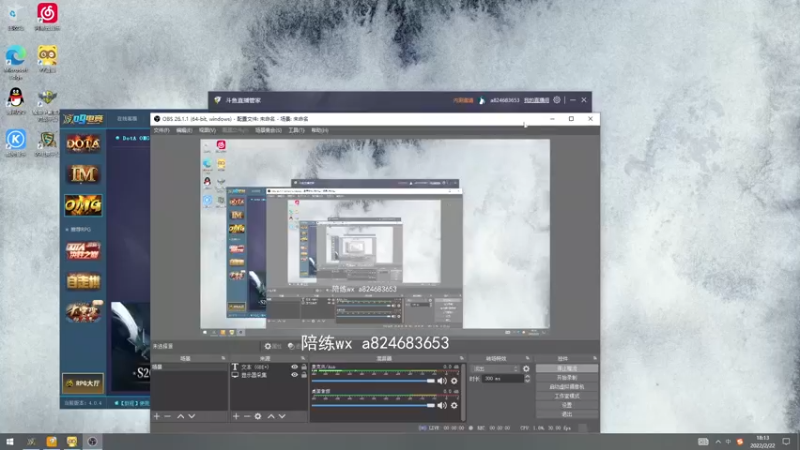This screenshot has width=800, height=450.
Task: Open 我的直播间 link in 斗鱼直播管家 window
Action: (x=536, y=100)
